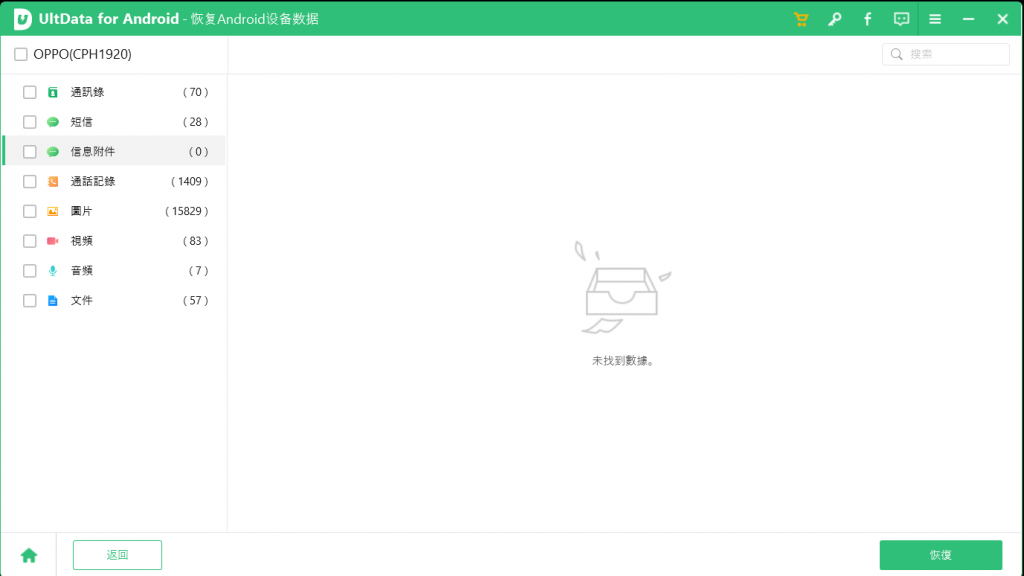Click the UltData logo icon
This screenshot has height=576, width=1024.
(x=23, y=19)
